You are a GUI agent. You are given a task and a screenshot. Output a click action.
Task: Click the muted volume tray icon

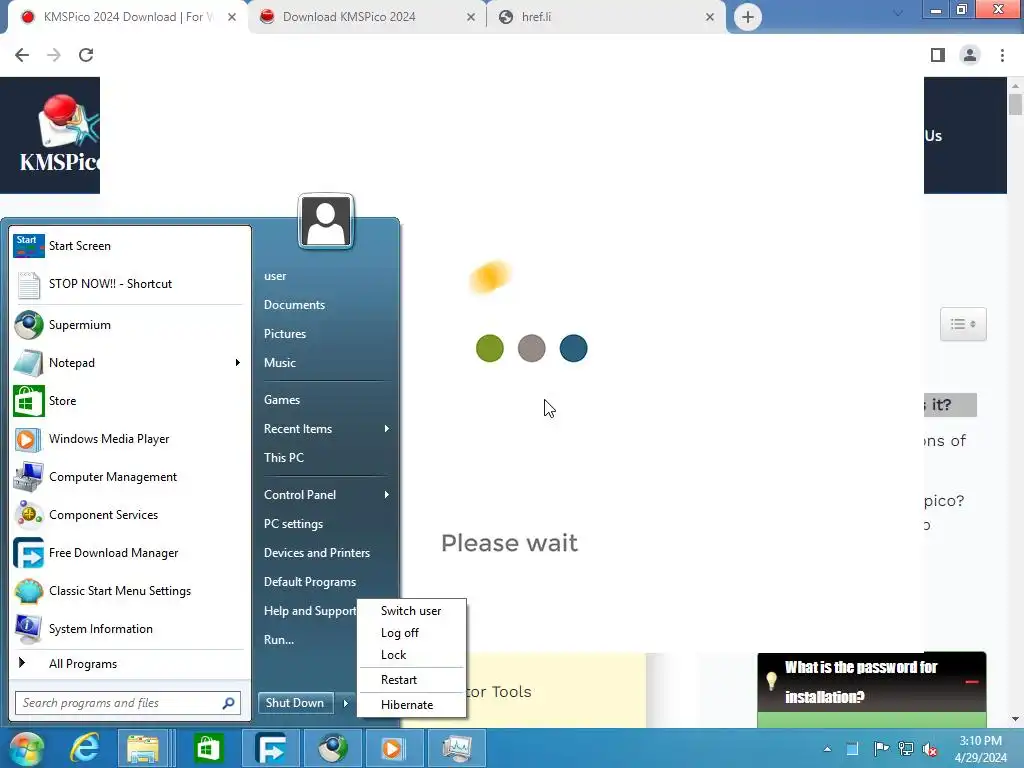coord(930,749)
